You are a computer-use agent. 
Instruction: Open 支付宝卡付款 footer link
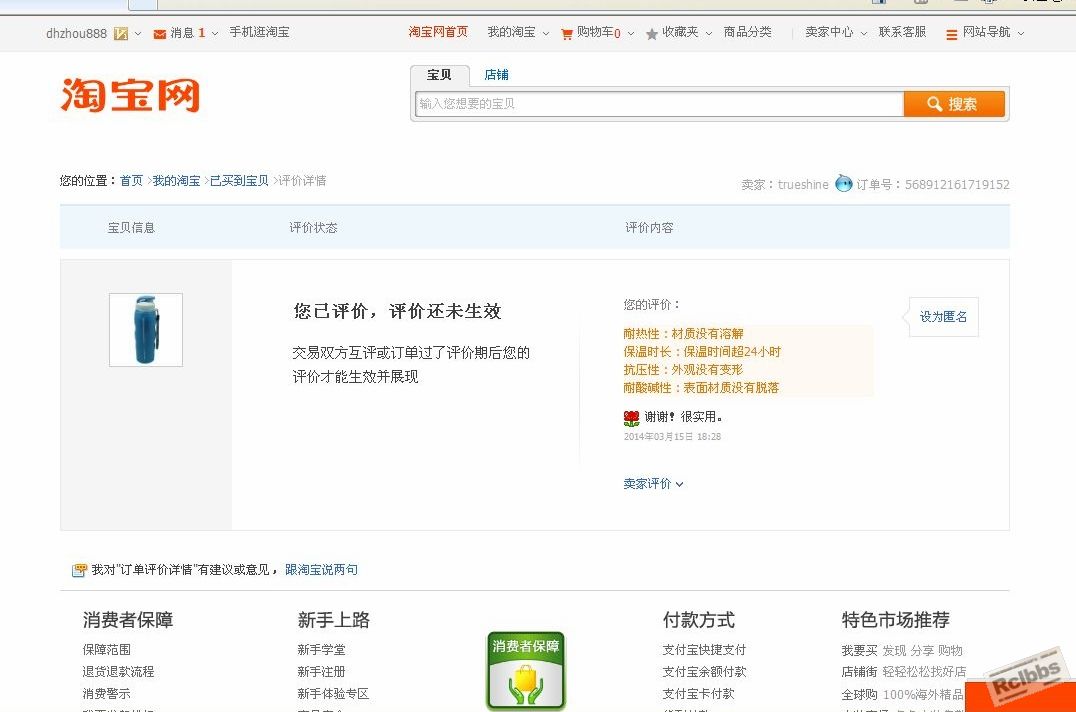(698, 693)
